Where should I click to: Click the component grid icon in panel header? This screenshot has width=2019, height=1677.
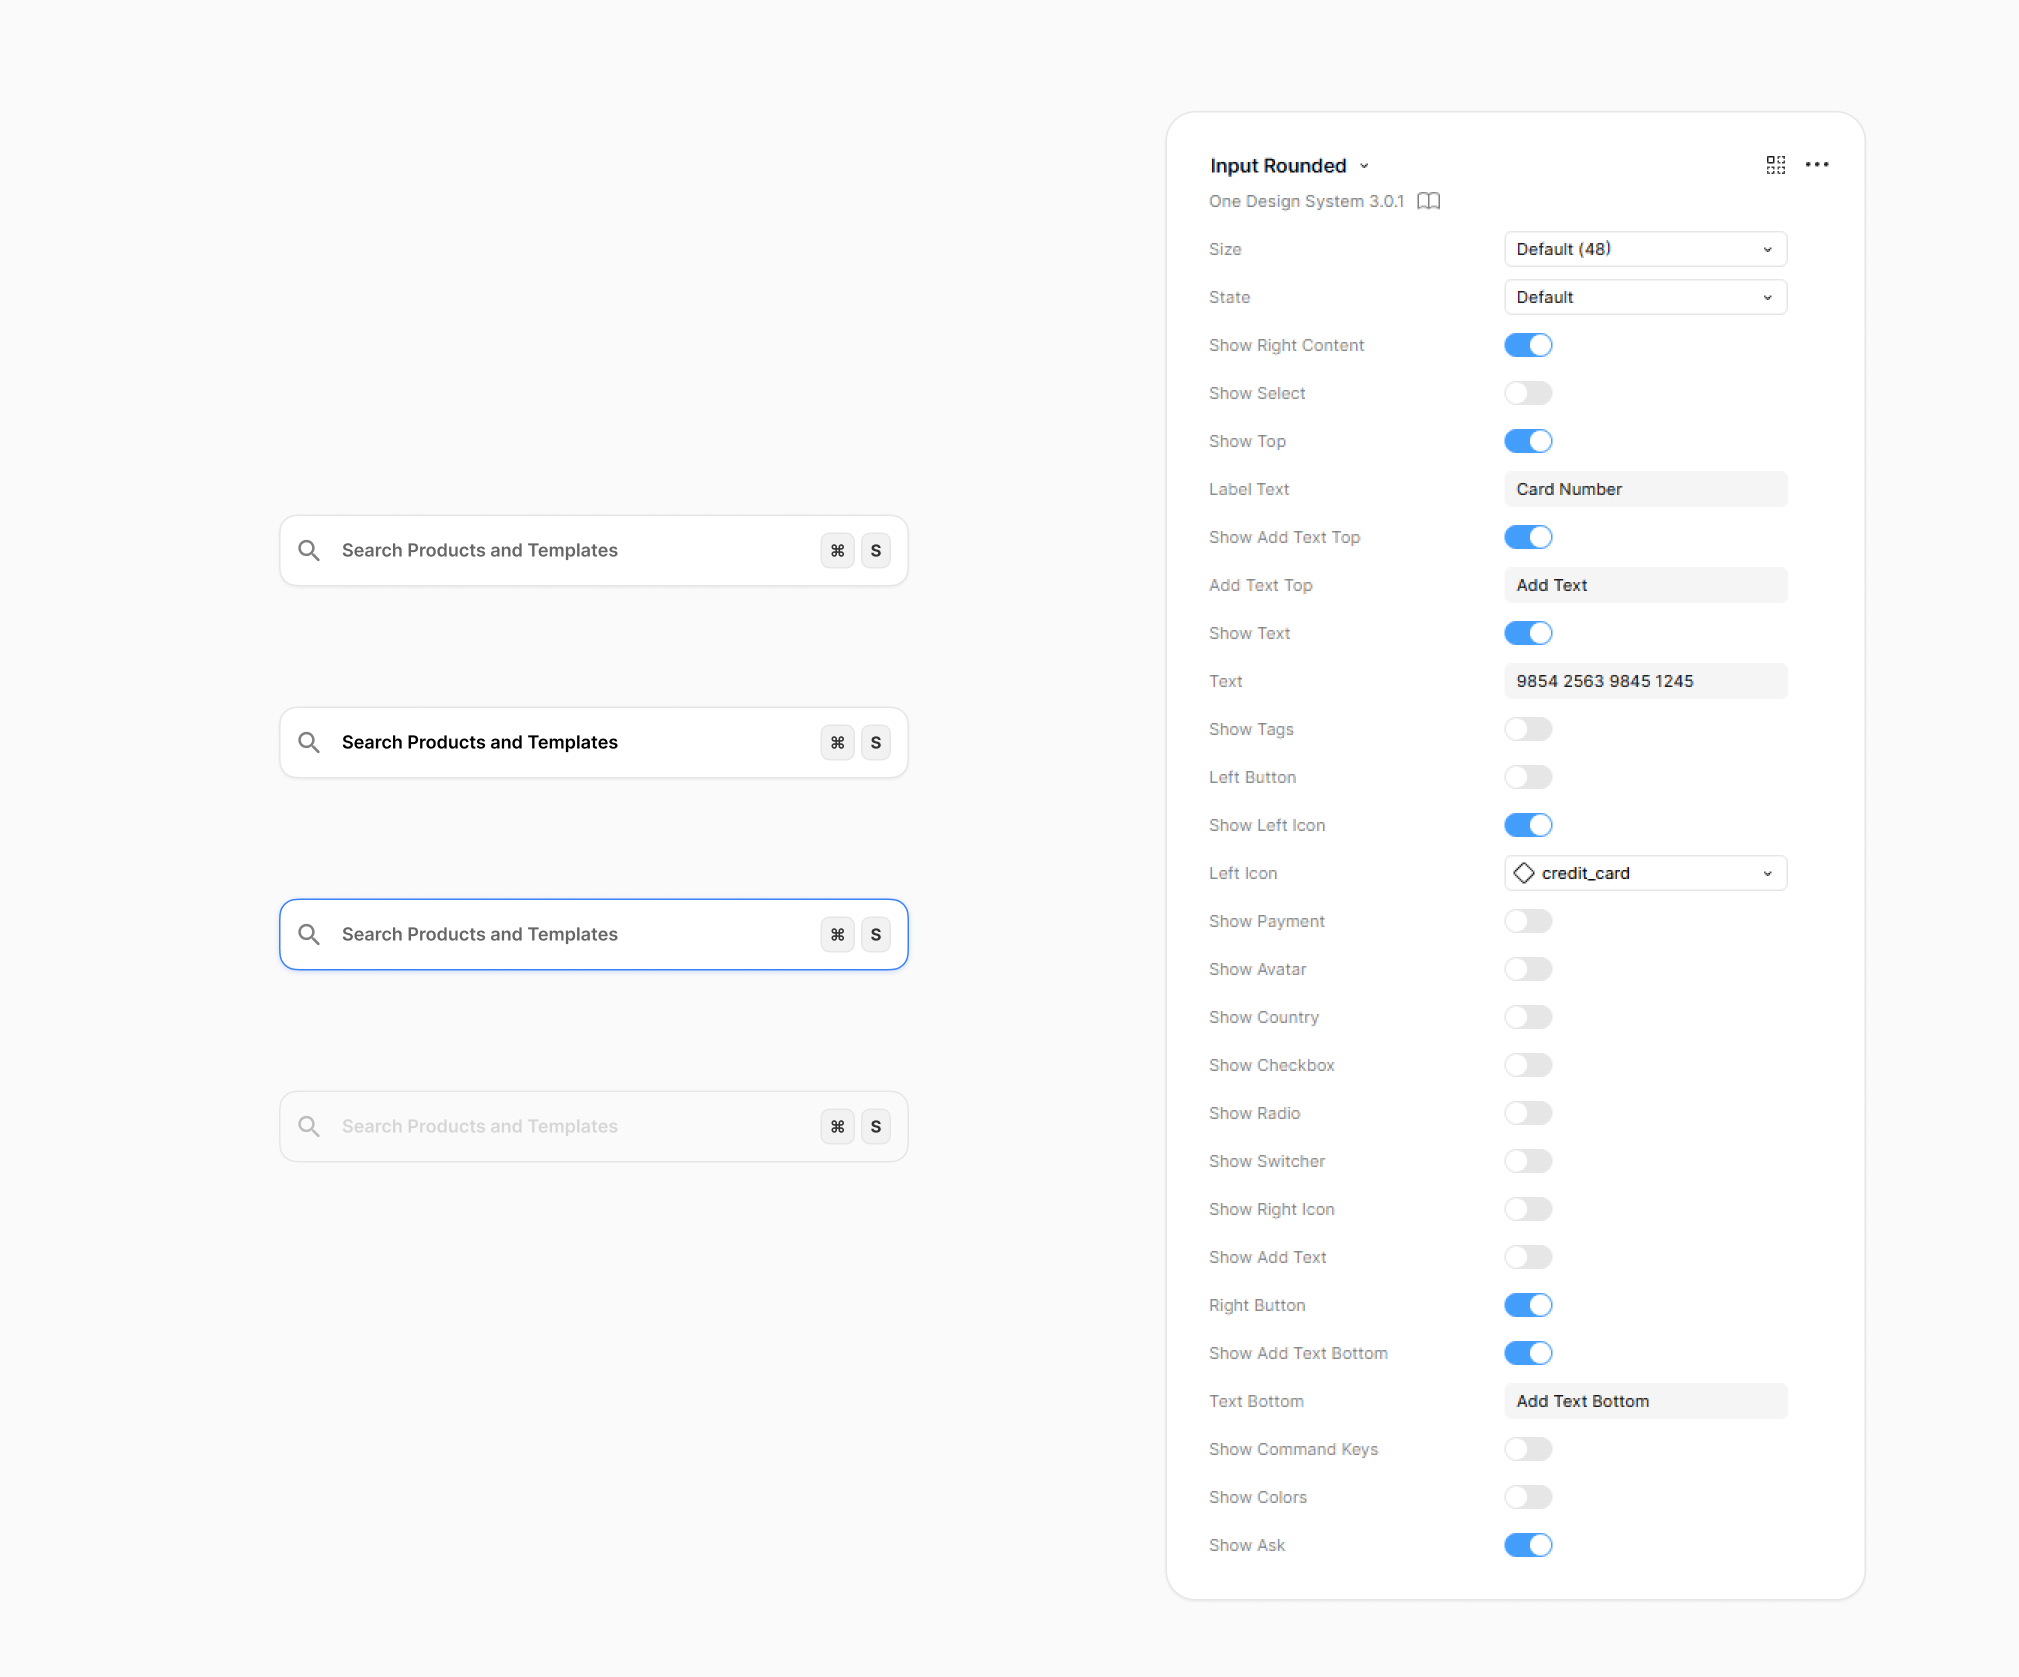(x=1775, y=165)
